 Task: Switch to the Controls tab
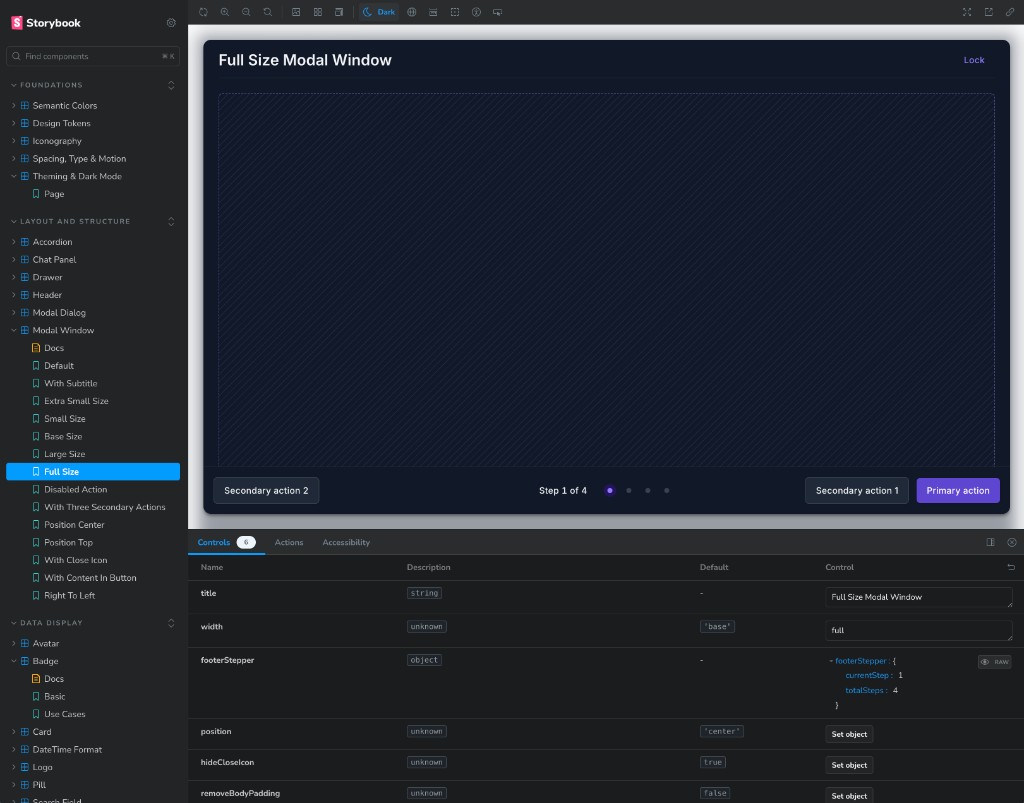226,542
